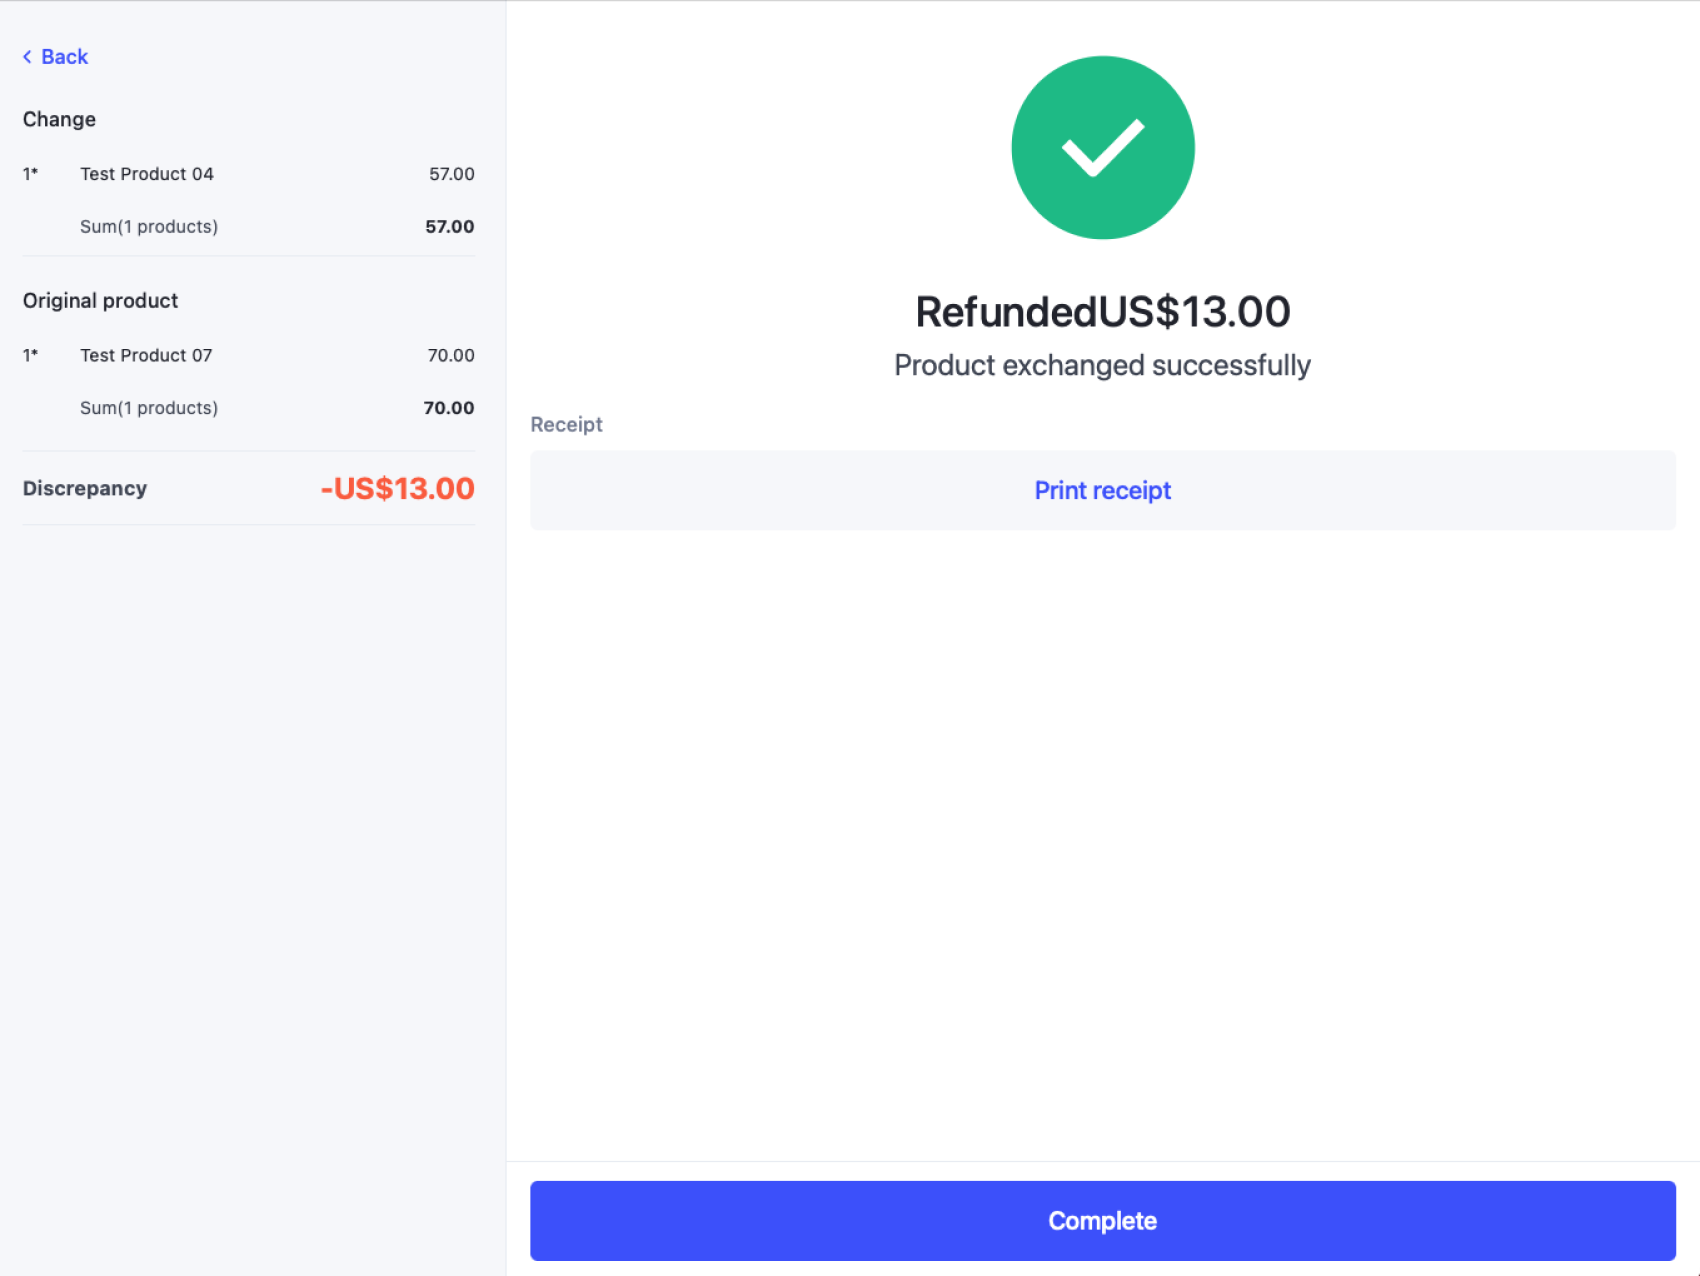Click the Discrepancy amount -US$13.00
Viewport: 1700px width, 1276px height.
[397, 488]
